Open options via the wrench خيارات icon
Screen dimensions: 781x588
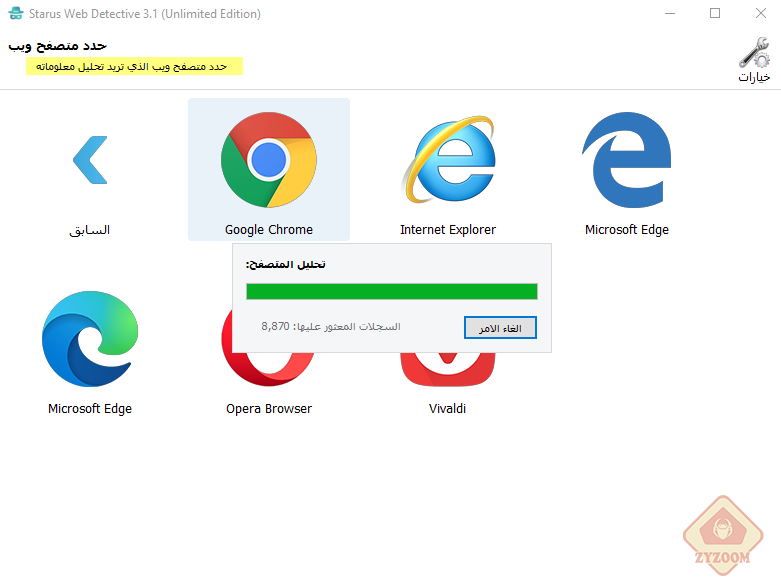tap(754, 52)
